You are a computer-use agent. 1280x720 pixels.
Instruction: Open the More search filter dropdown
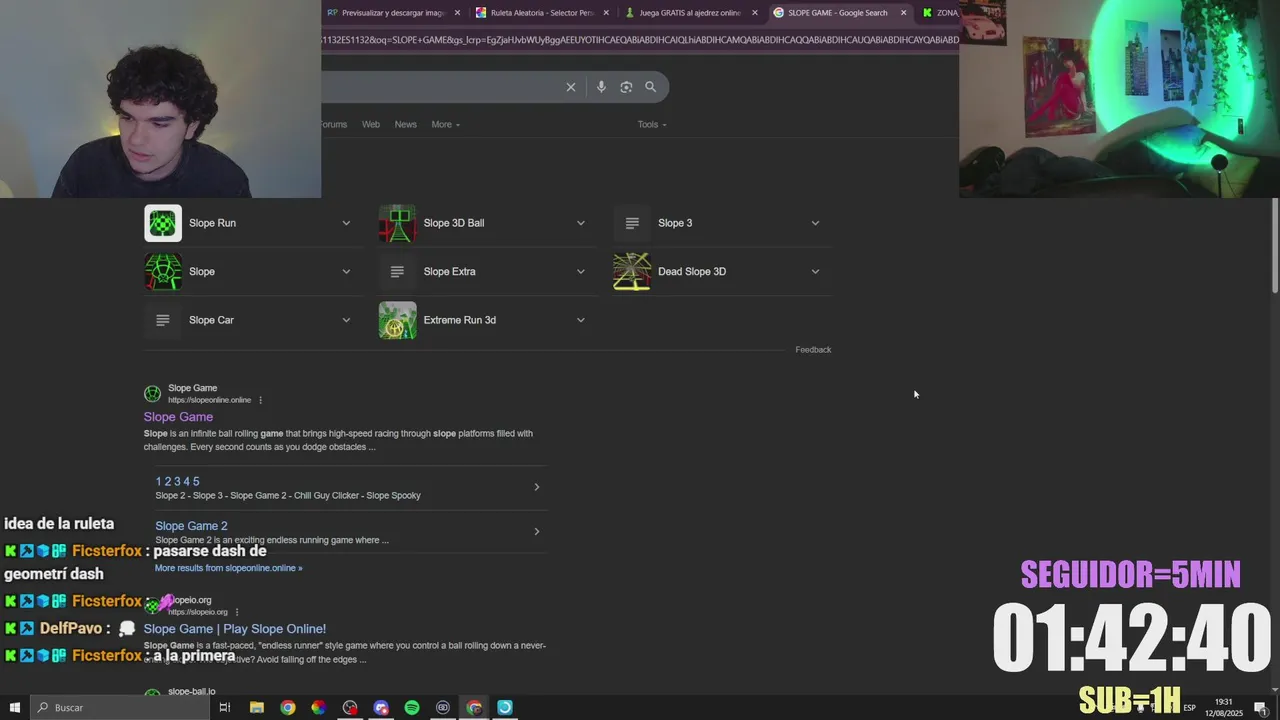click(445, 124)
